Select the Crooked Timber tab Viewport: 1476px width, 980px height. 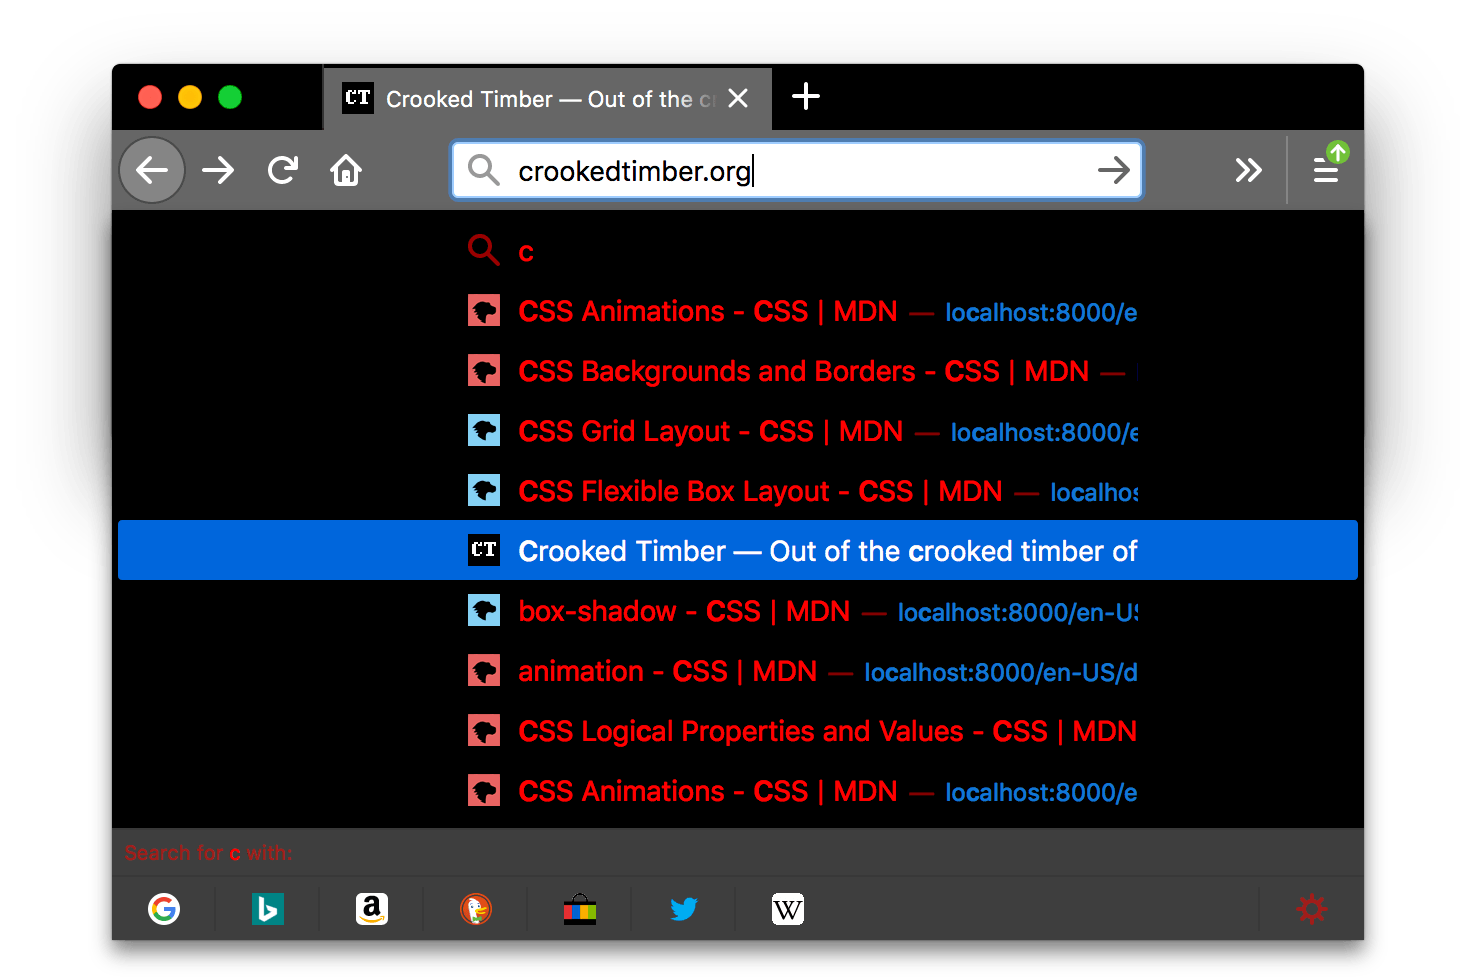[547, 98]
